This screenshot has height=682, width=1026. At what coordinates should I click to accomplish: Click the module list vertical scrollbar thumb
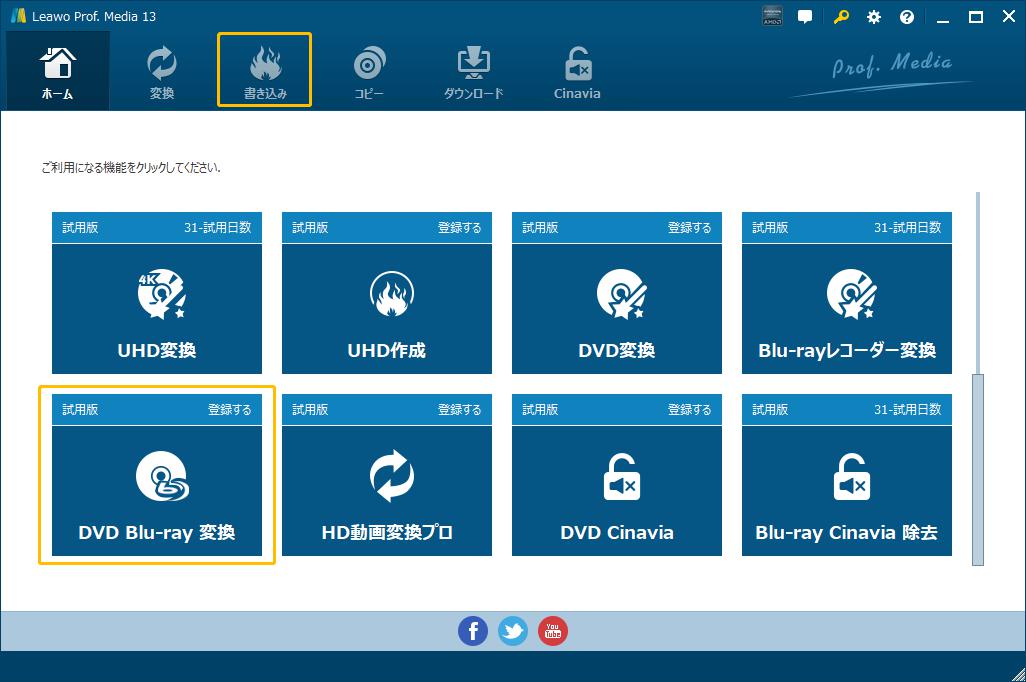(x=978, y=470)
